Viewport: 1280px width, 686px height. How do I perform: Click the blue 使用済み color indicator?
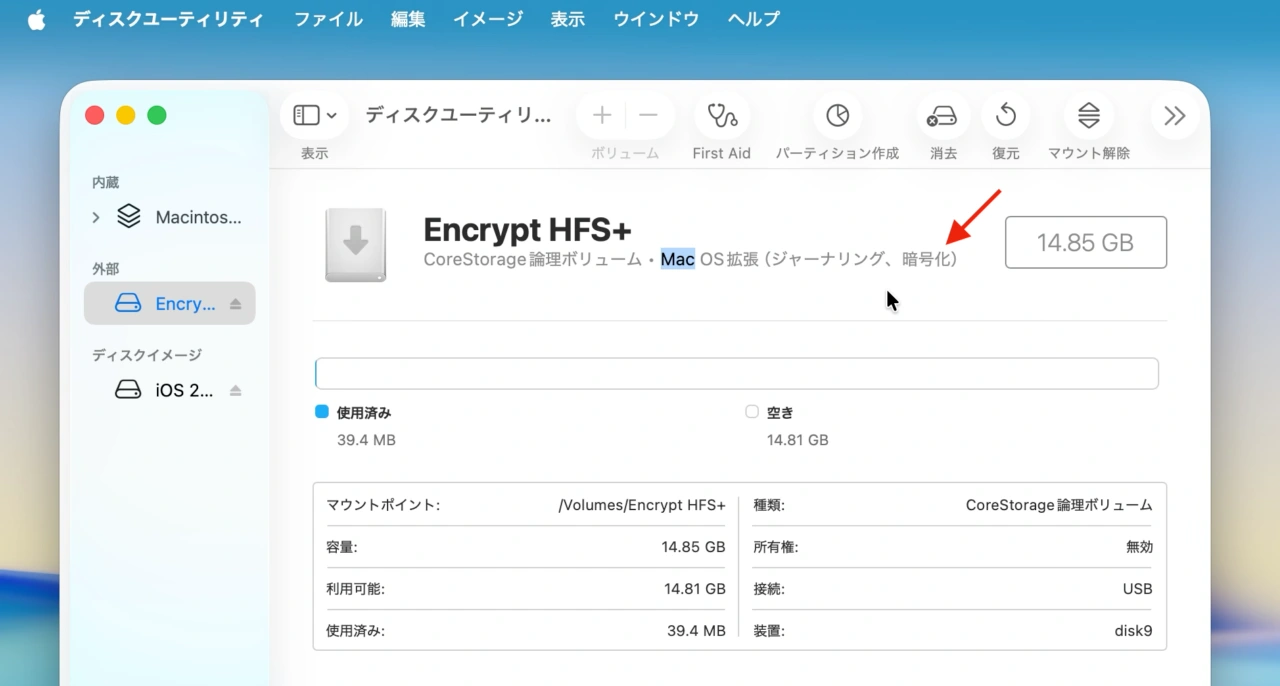pos(322,411)
